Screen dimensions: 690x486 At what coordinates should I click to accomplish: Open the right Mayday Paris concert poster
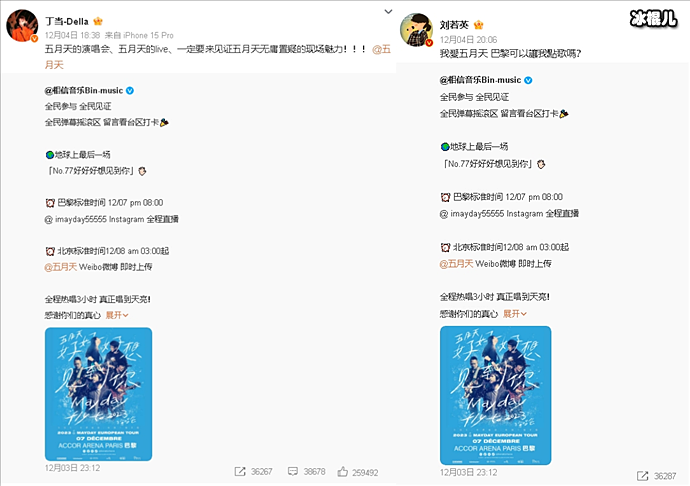tap(495, 395)
